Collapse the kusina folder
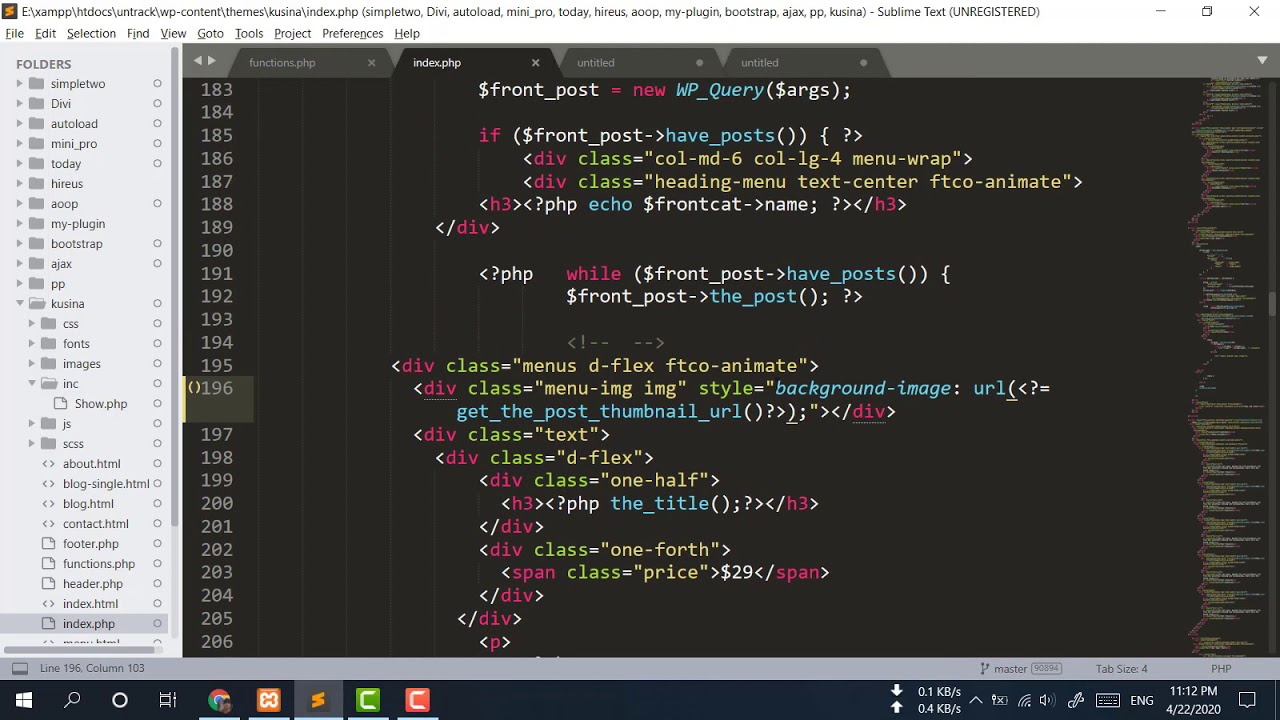This screenshot has width=1280, height=720. point(19,304)
